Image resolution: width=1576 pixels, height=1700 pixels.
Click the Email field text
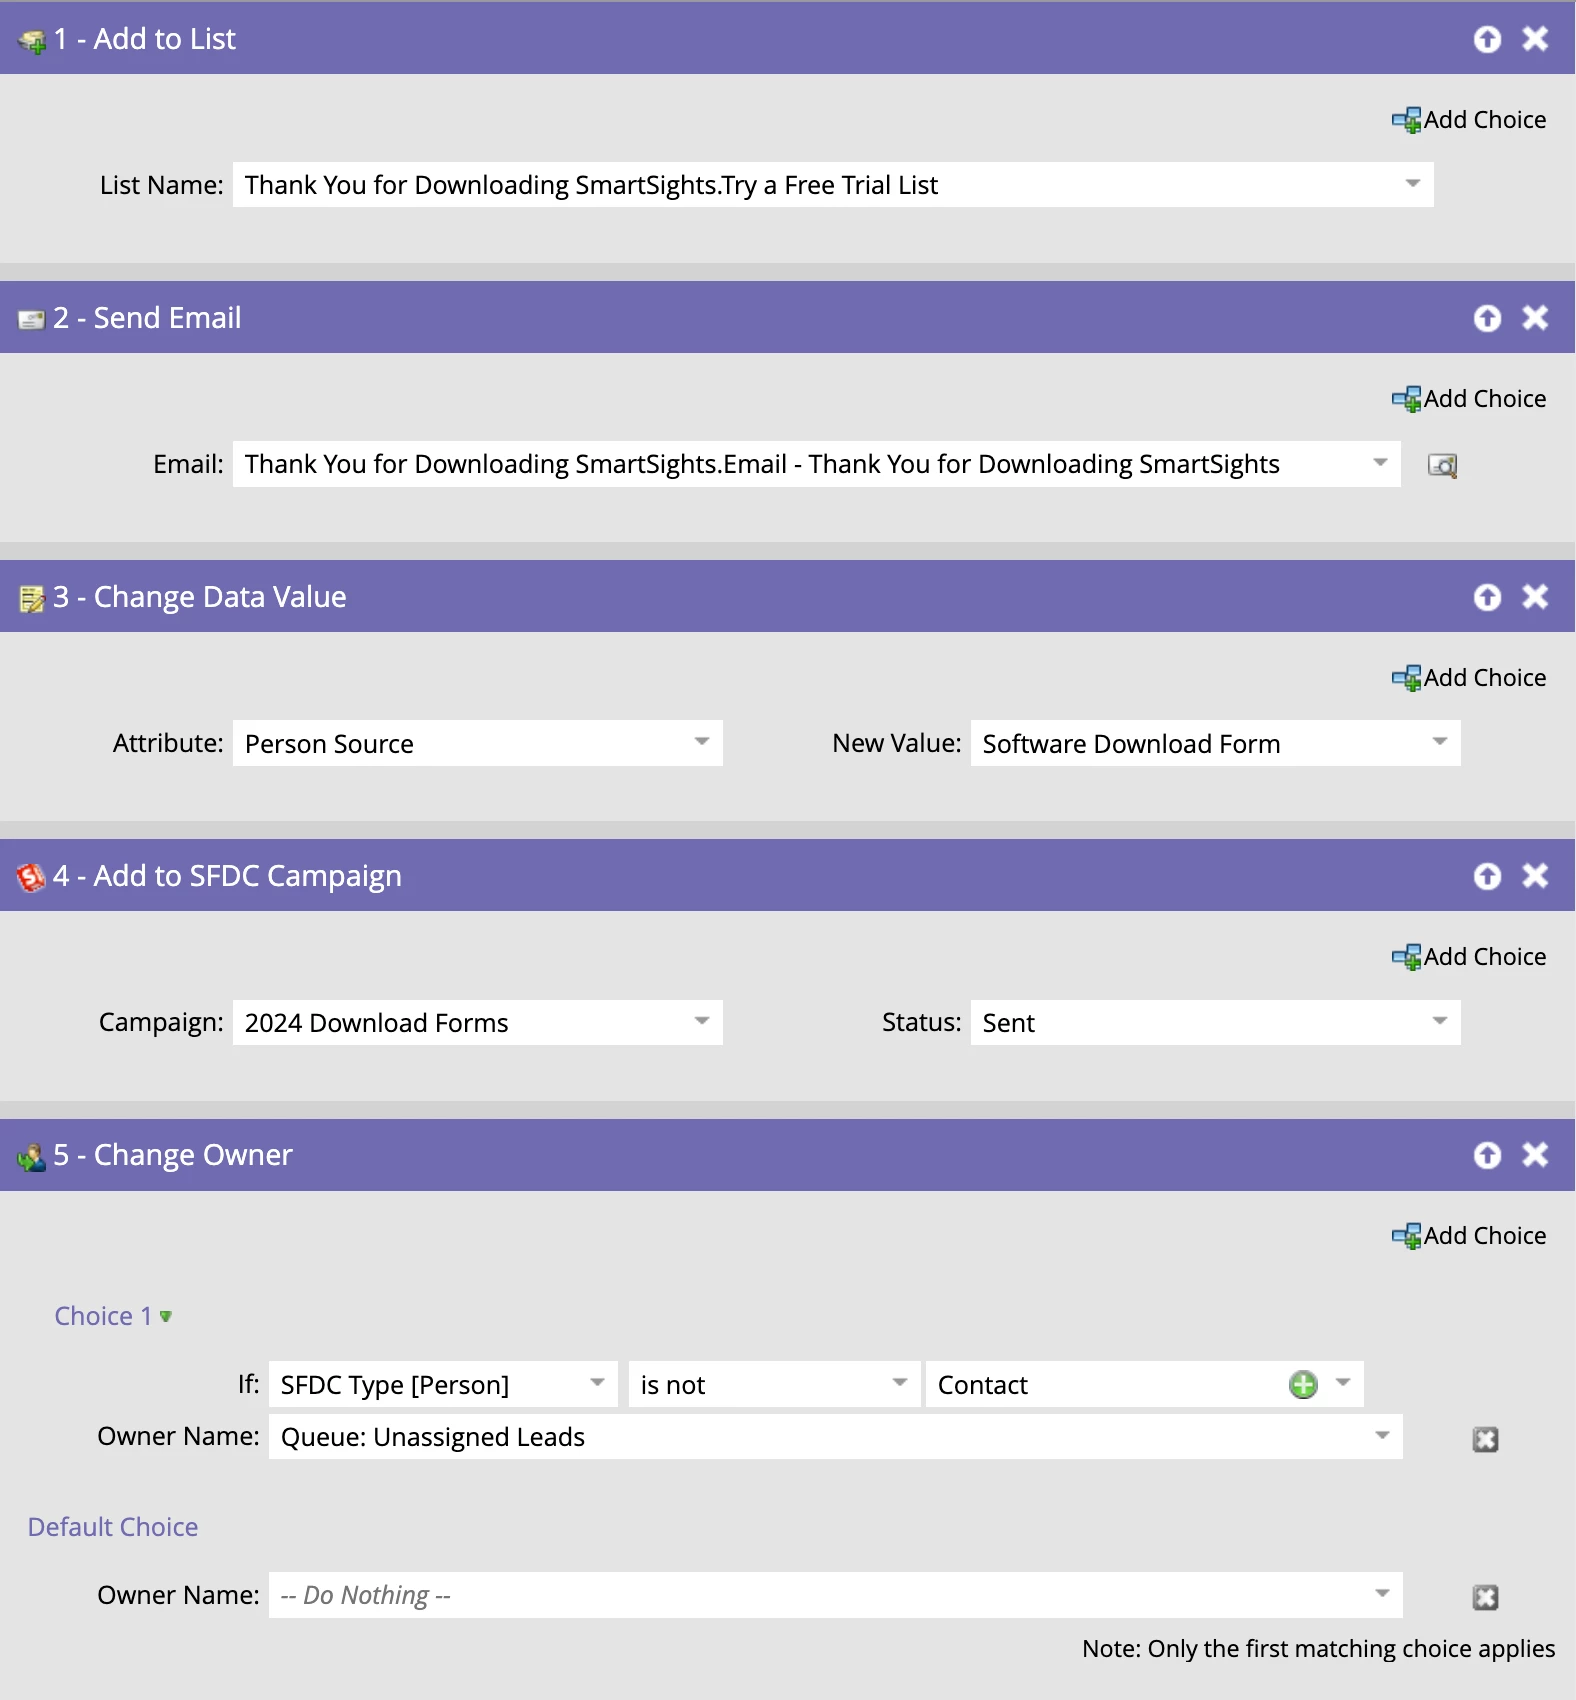[762, 464]
